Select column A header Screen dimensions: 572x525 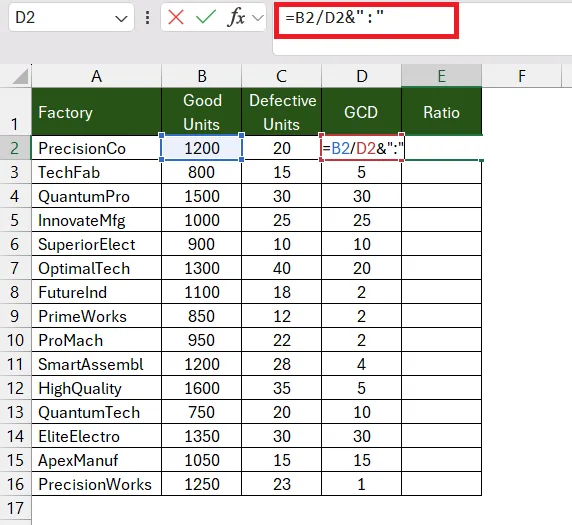pos(96,76)
